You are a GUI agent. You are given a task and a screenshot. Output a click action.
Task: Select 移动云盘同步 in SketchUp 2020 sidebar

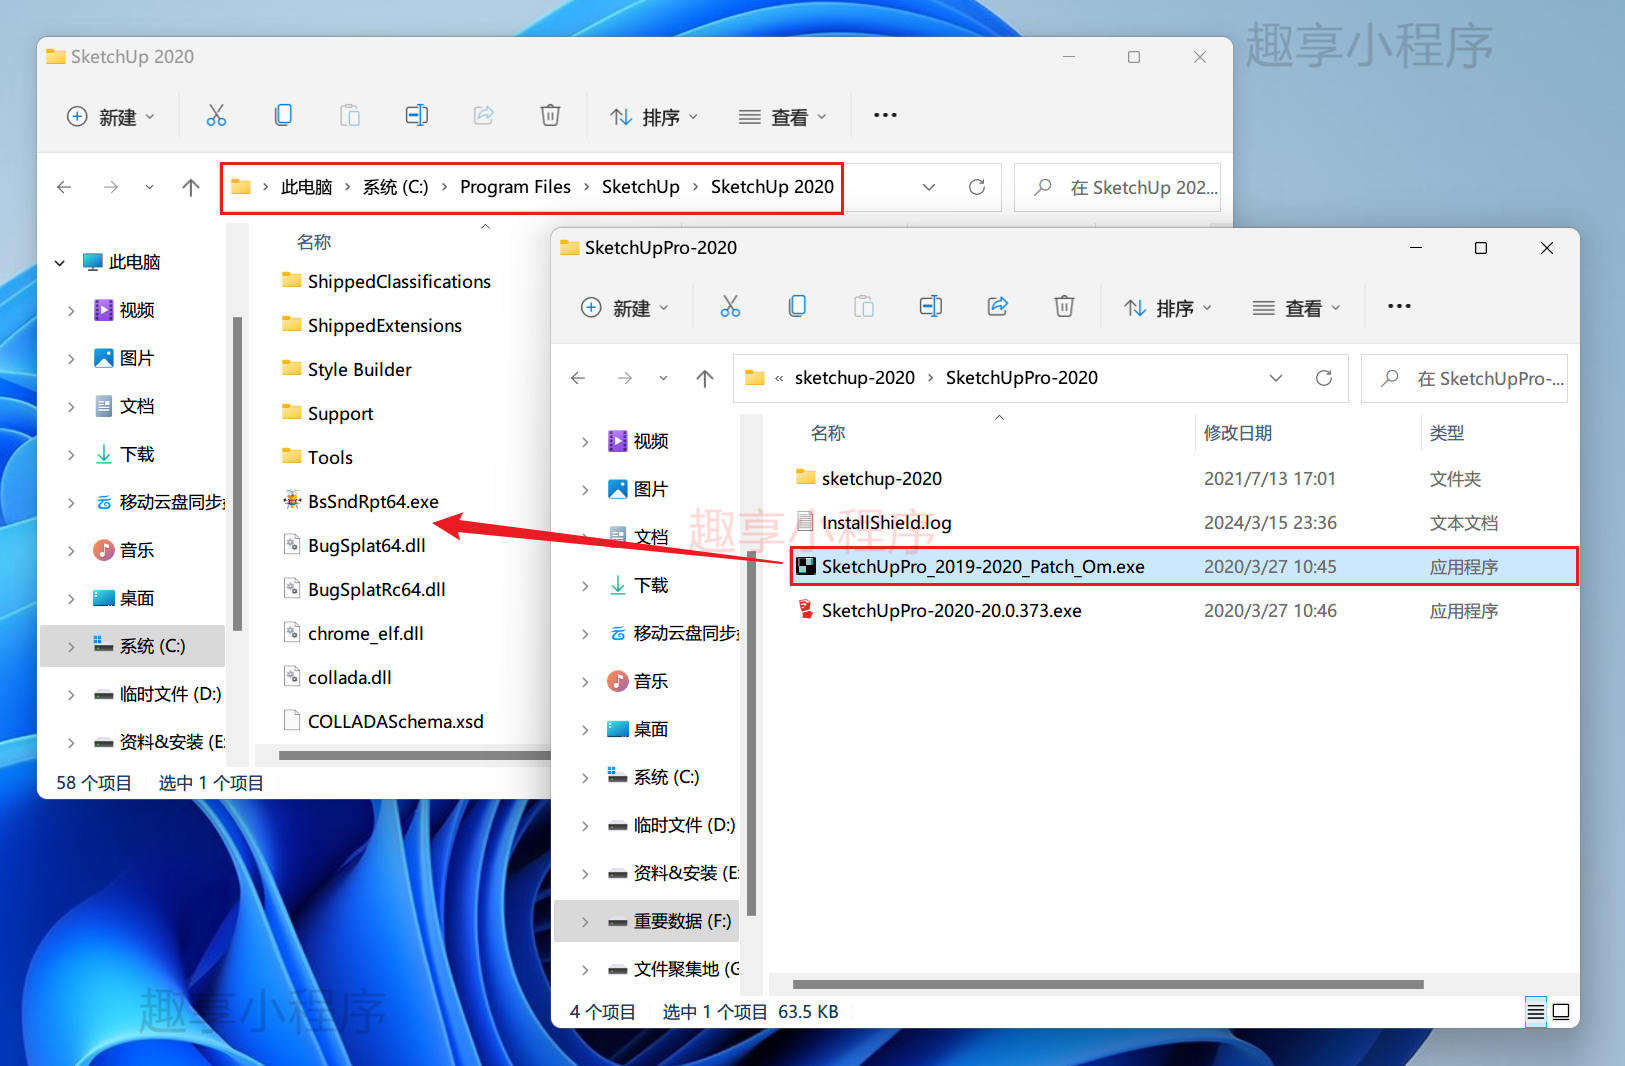pos(160,502)
